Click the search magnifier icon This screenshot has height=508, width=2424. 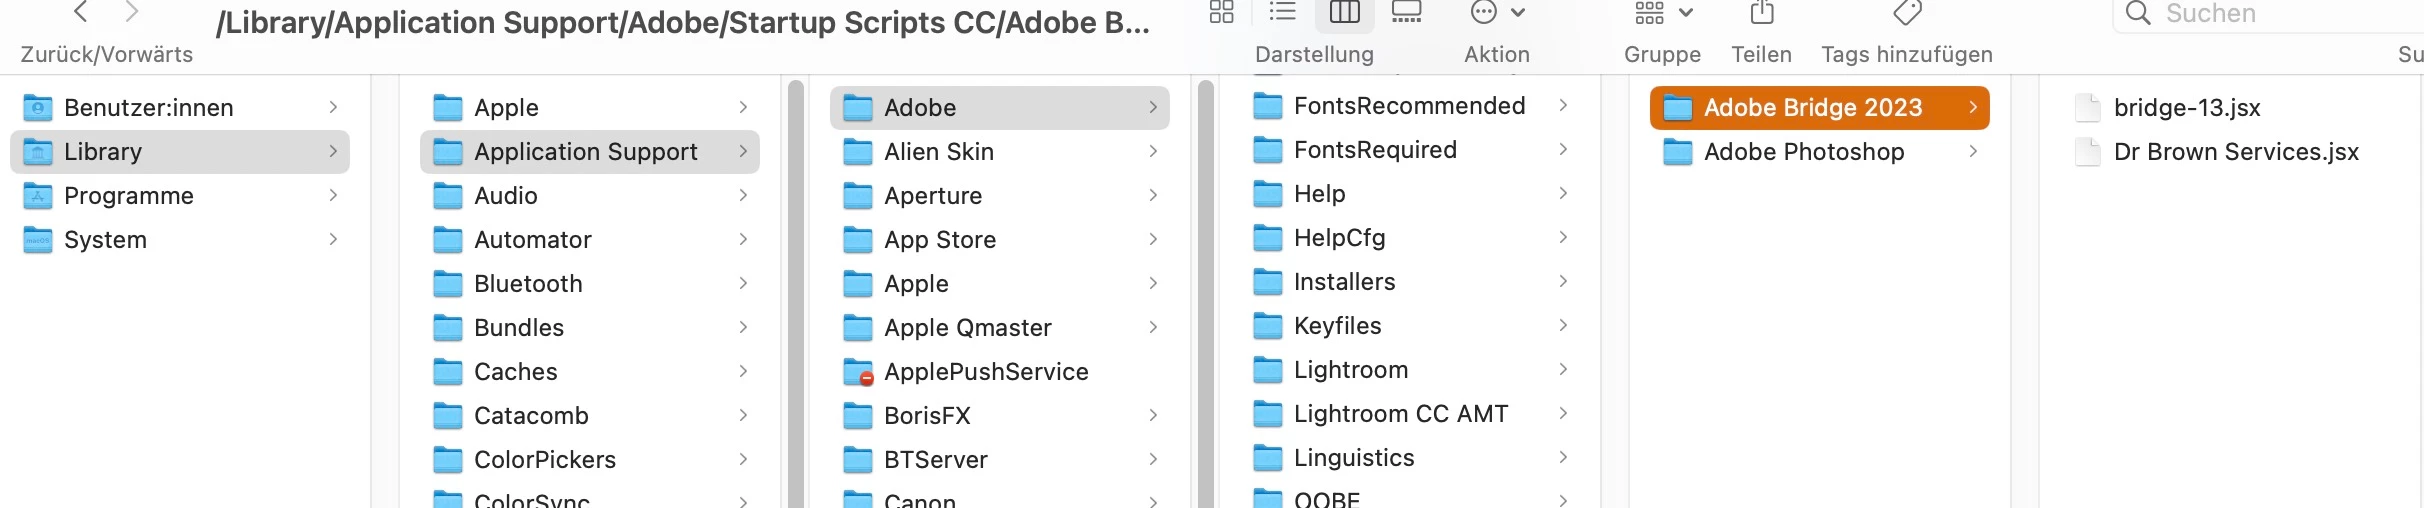pyautogui.click(x=2138, y=13)
